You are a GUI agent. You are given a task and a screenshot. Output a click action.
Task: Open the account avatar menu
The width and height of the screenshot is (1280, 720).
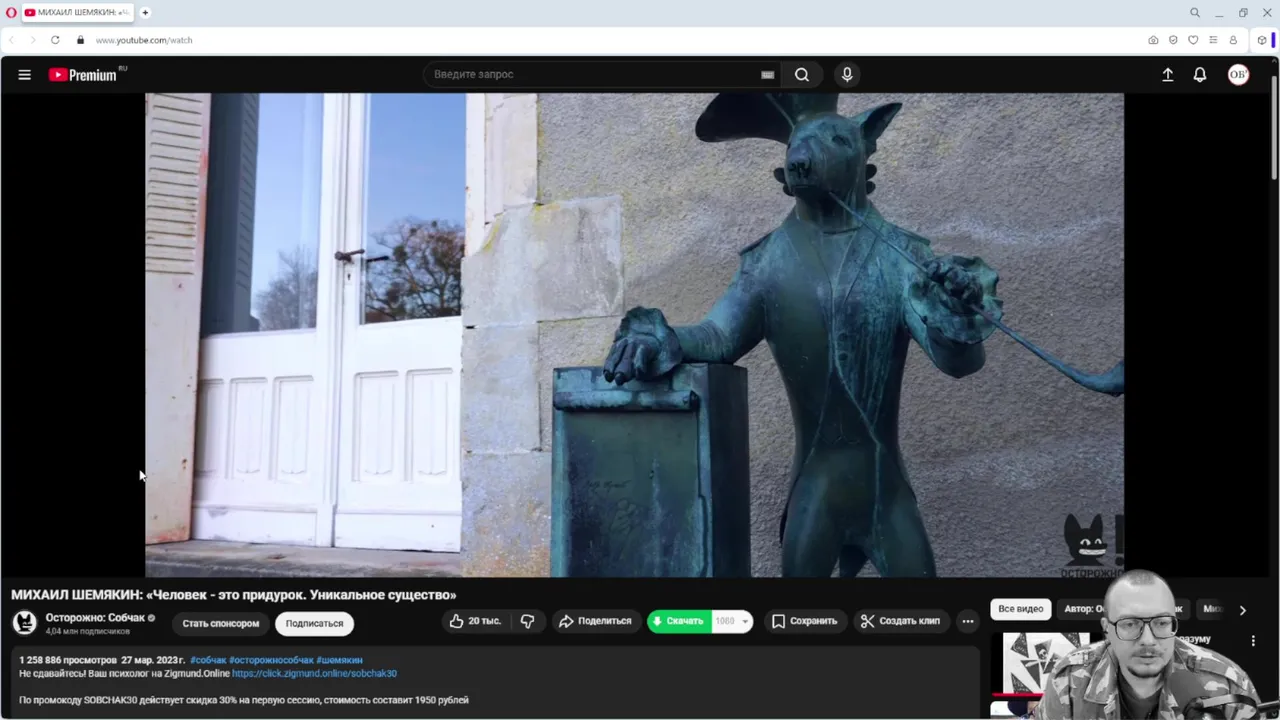tap(1238, 75)
